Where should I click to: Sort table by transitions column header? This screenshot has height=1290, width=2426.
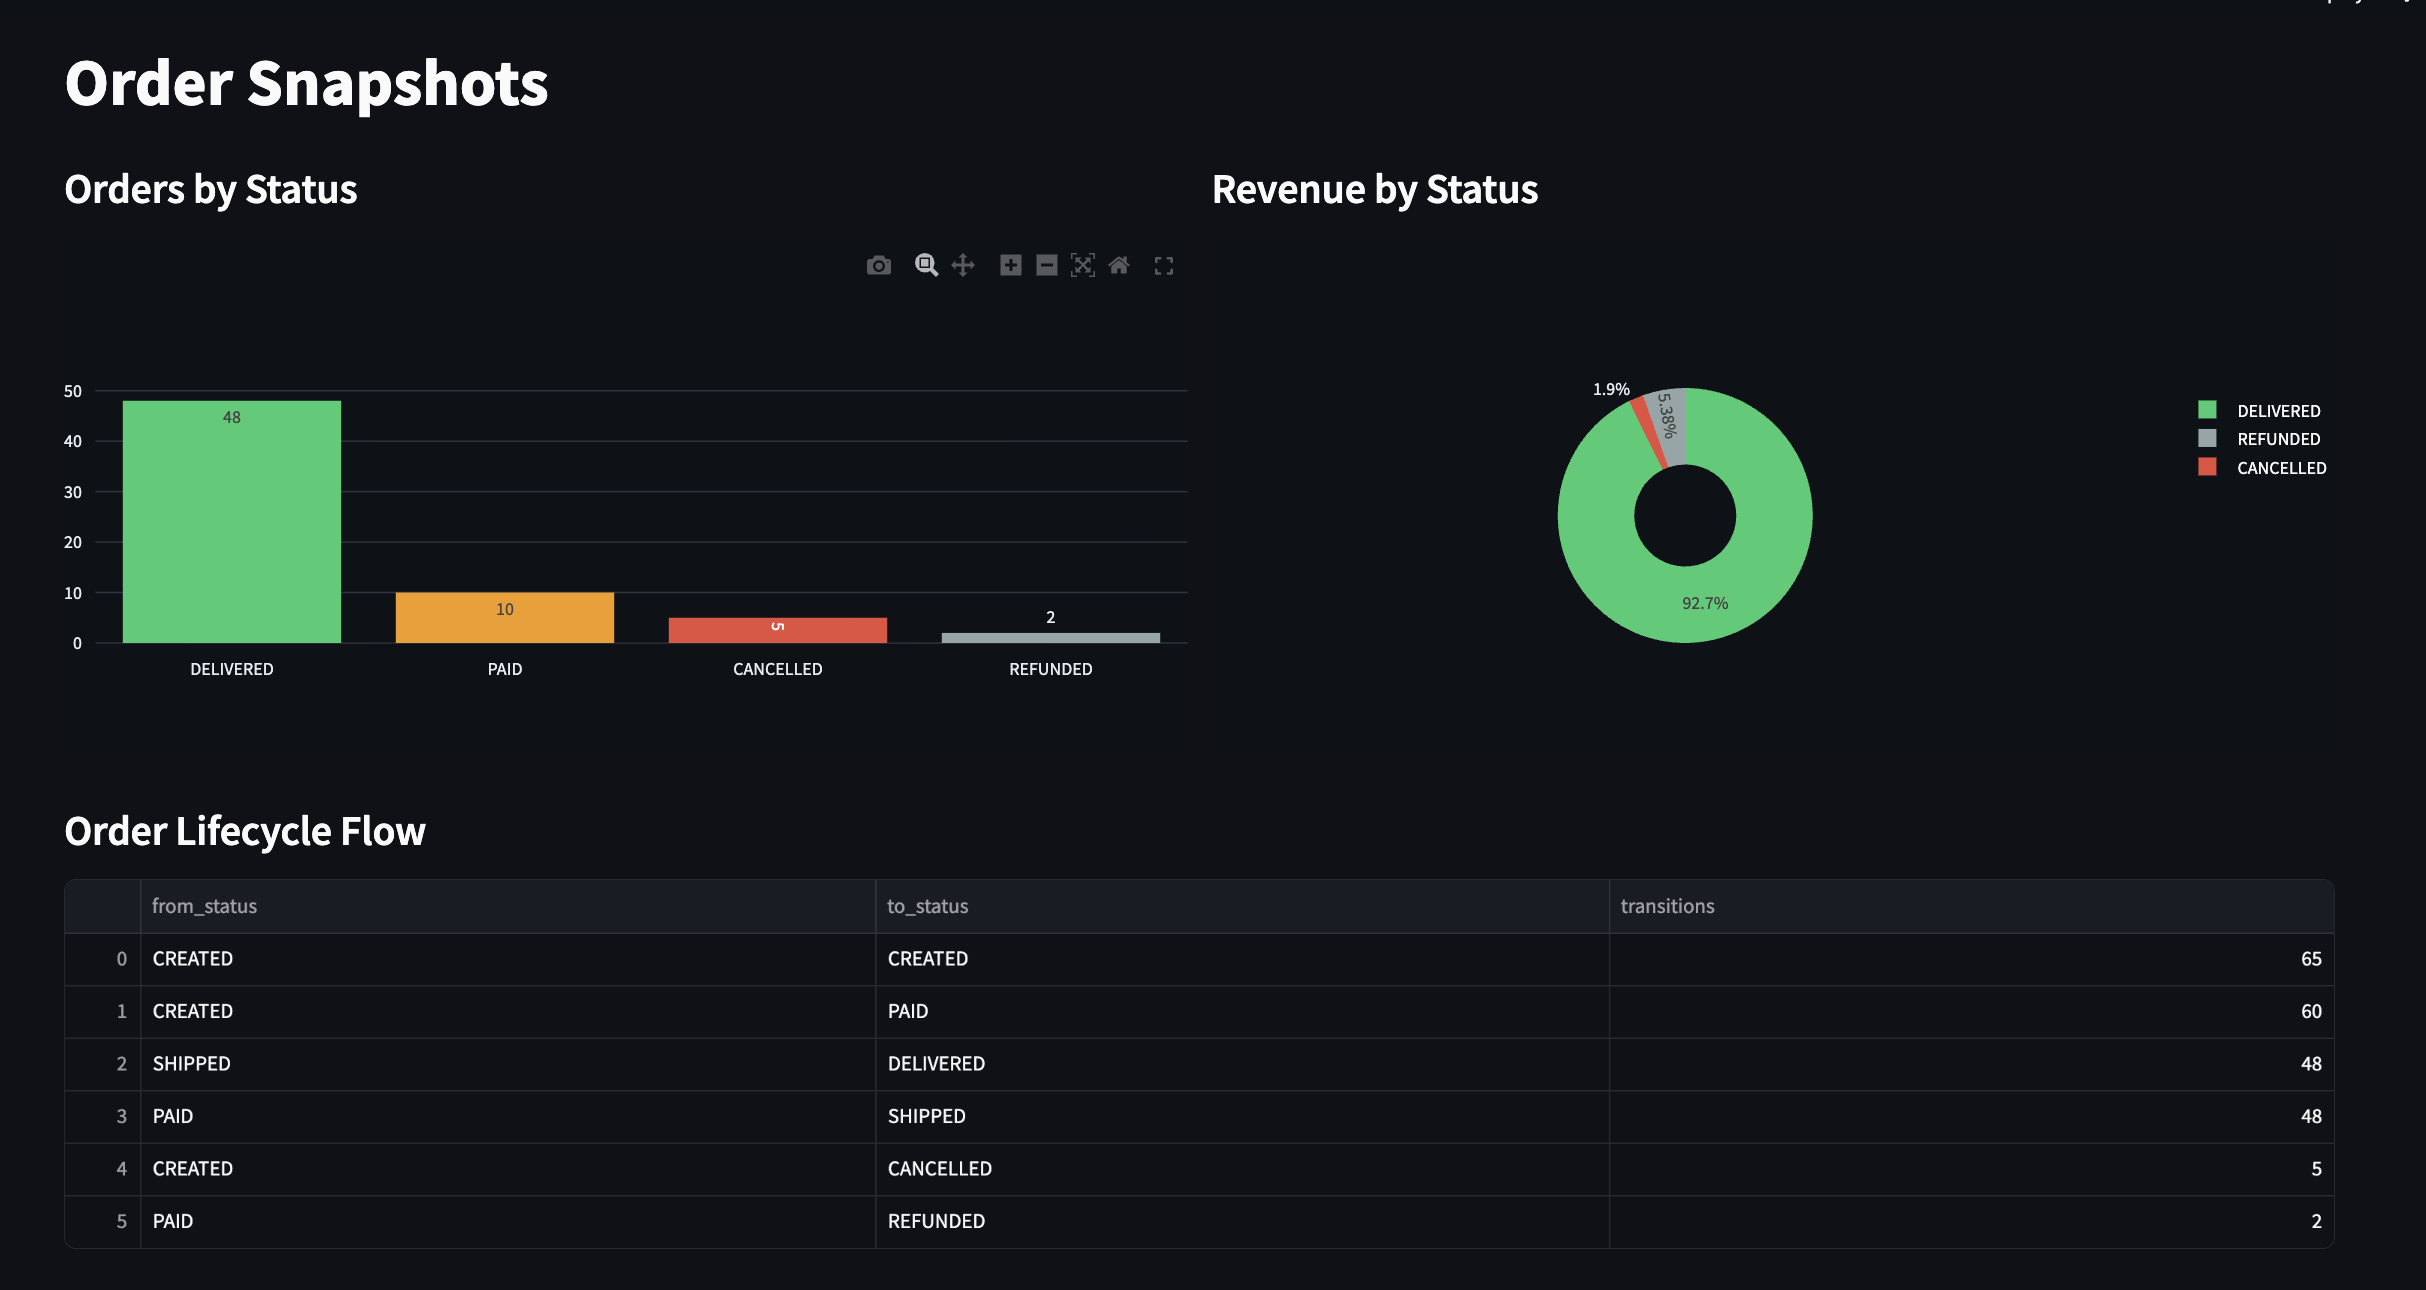point(1971,906)
